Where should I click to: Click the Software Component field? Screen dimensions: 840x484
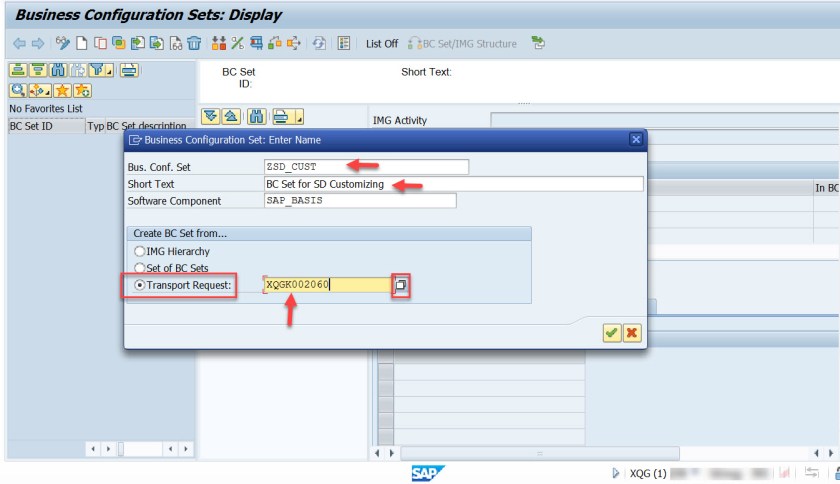click(360, 200)
